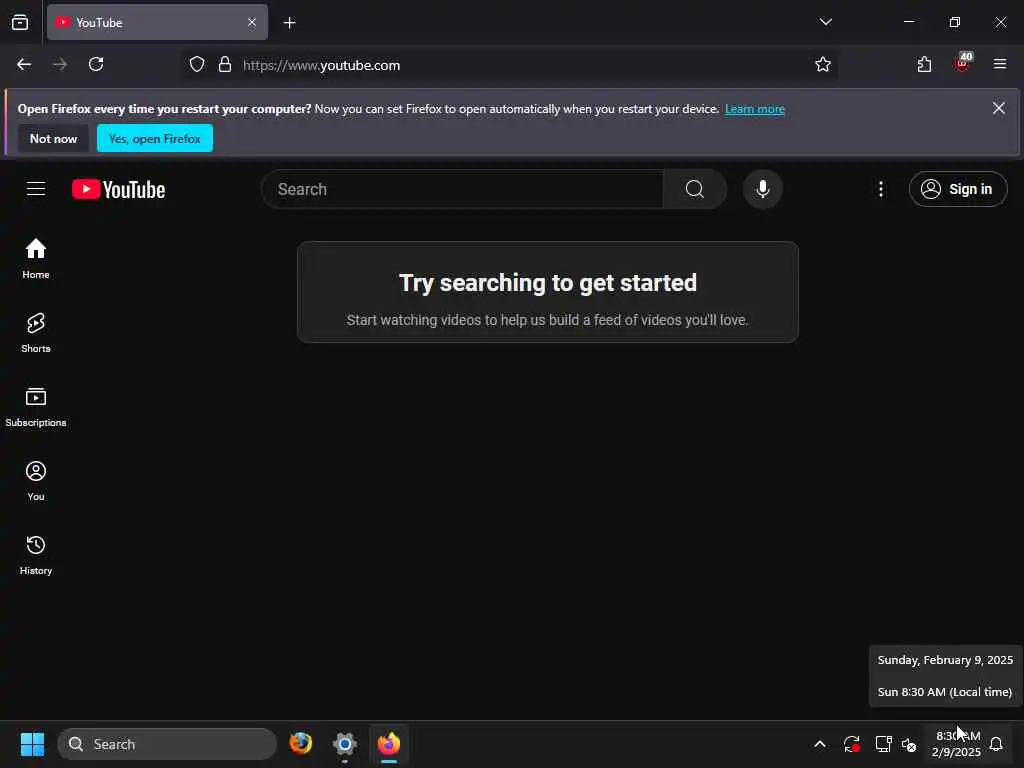Bookmark this page with the star
This screenshot has height=768, width=1024.
coord(823,65)
